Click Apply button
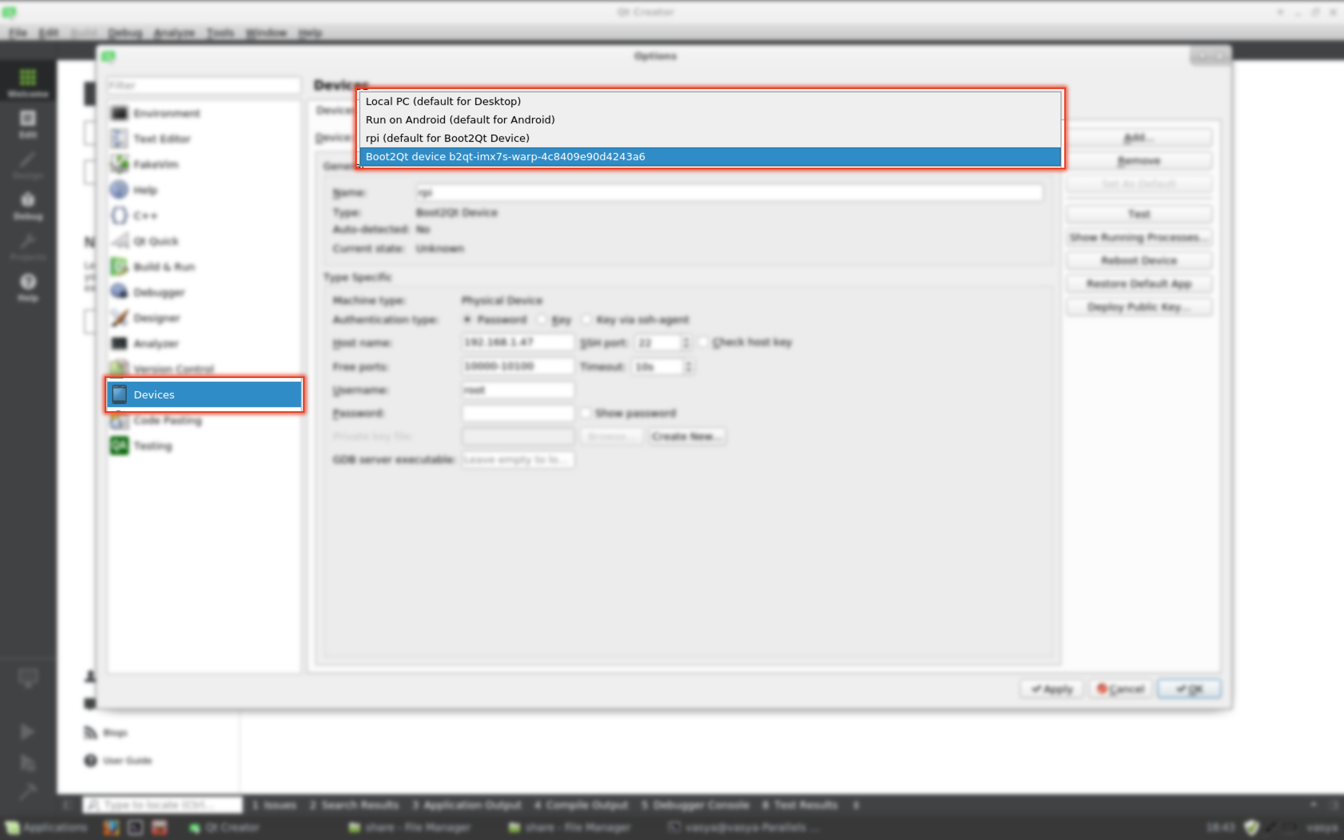Viewport: 1344px width, 840px height. point(1052,689)
